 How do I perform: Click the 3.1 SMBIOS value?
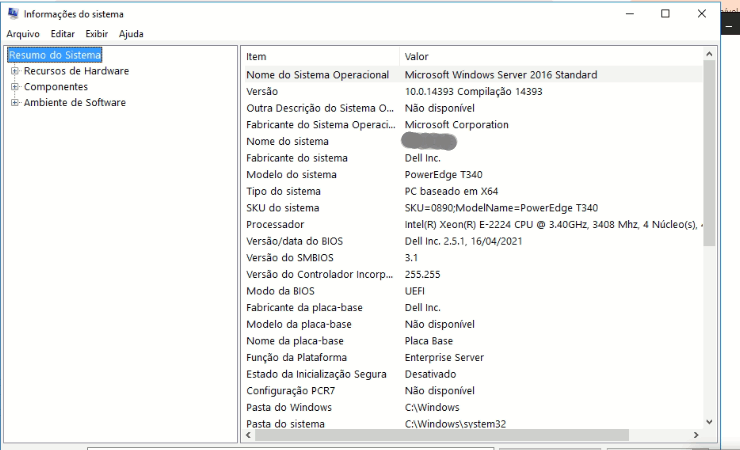click(411, 258)
